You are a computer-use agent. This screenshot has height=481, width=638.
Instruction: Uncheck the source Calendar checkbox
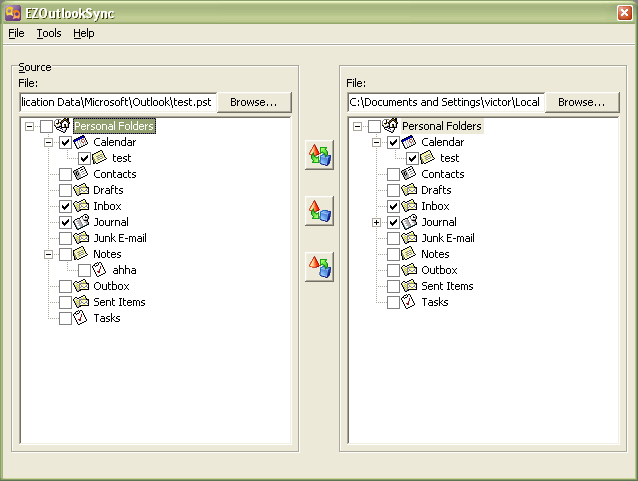[66, 142]
